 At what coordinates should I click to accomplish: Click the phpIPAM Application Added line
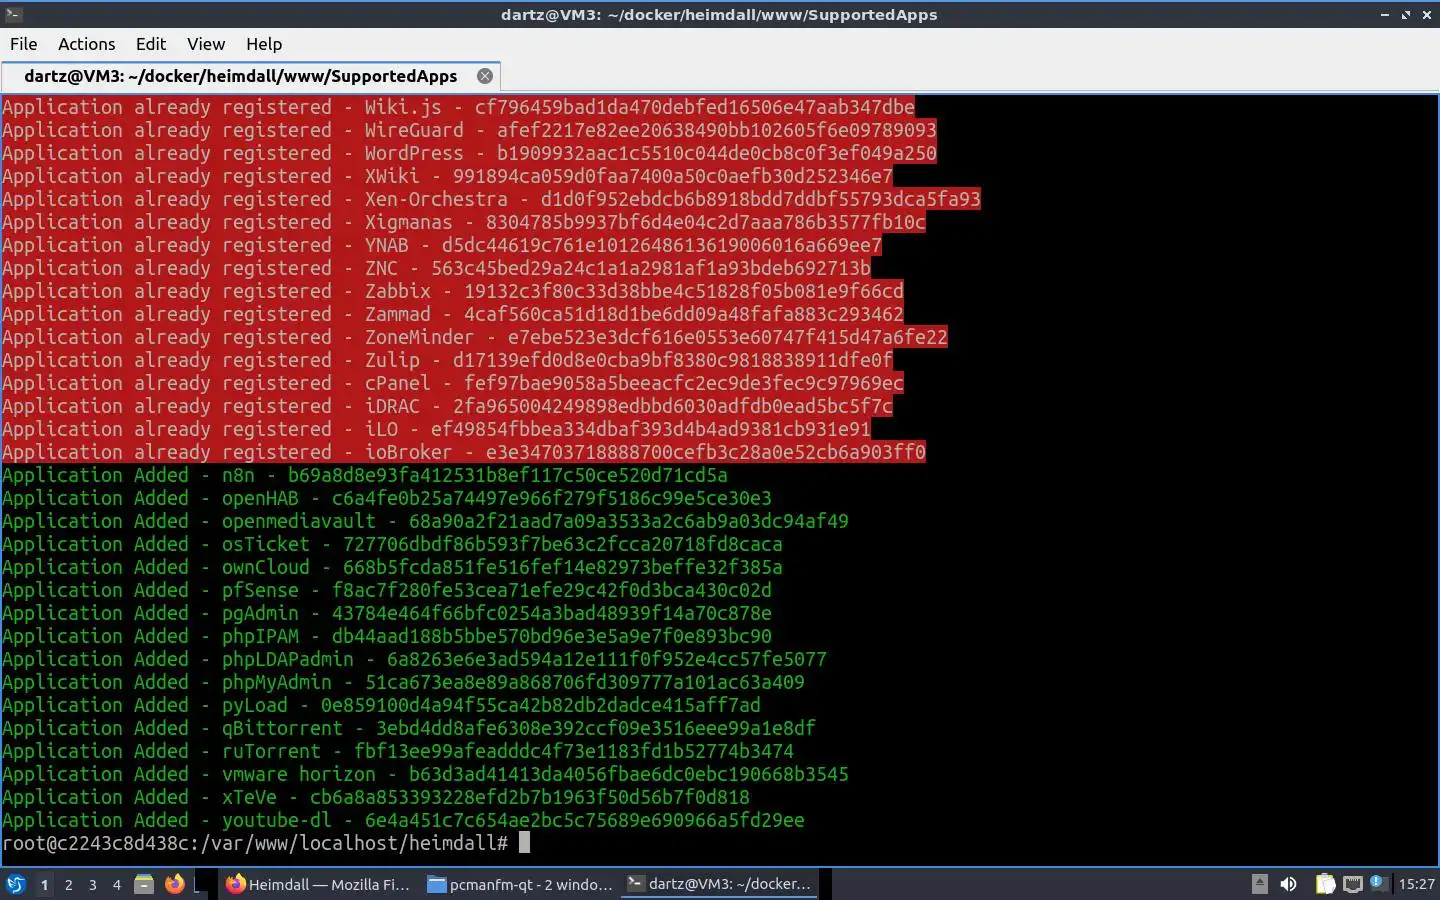pyautogui.click(x=387, y=636)
